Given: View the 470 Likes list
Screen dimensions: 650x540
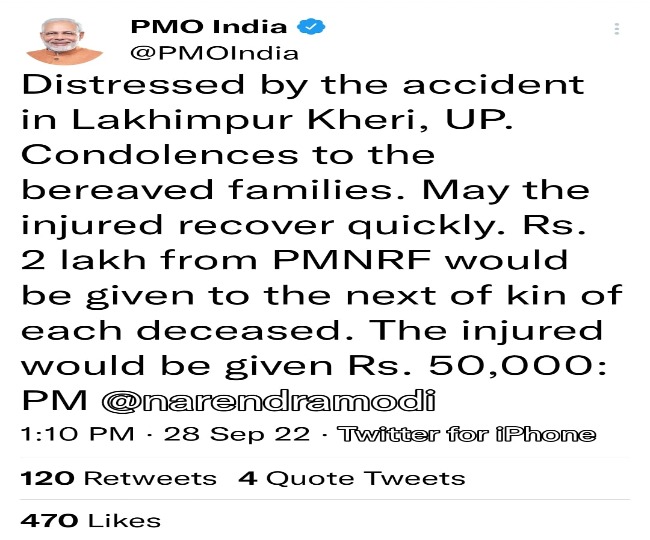Looking at the screenshot, I should [90, 521].
